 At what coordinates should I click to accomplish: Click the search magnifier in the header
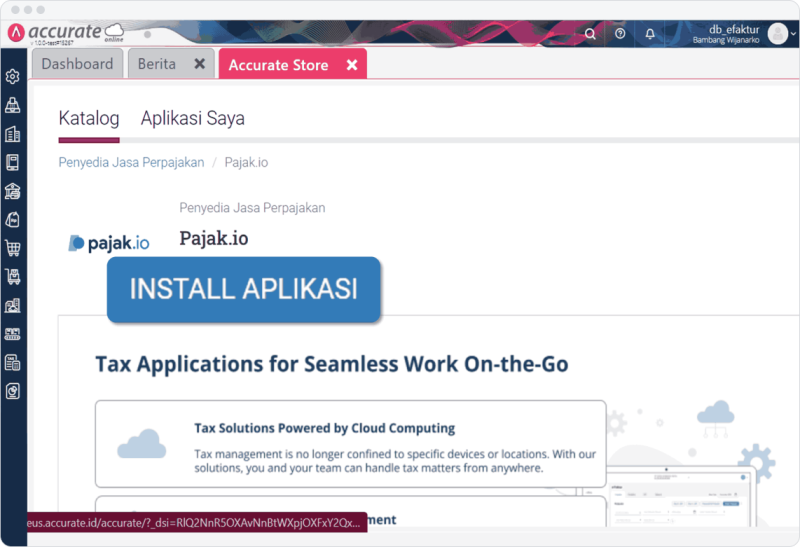590,34
